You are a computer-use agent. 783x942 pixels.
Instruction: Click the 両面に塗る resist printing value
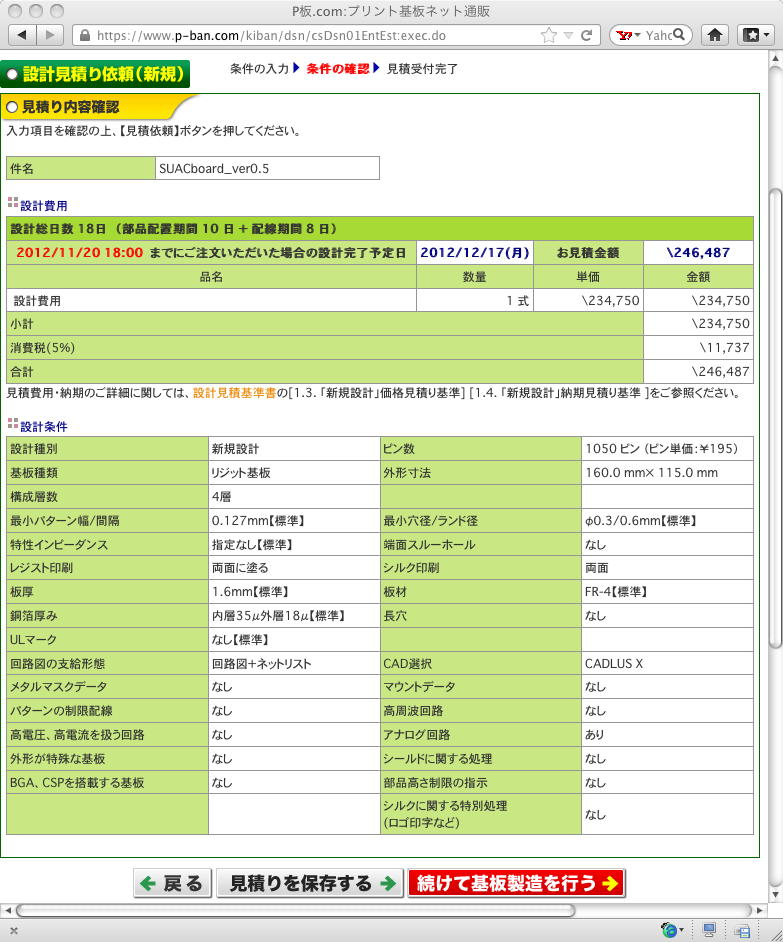240,567
